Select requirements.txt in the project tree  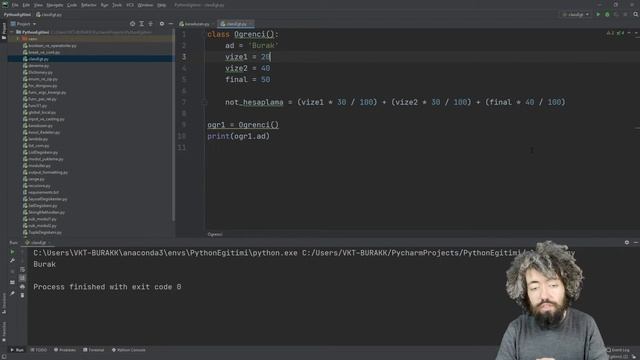pos(43,192)
